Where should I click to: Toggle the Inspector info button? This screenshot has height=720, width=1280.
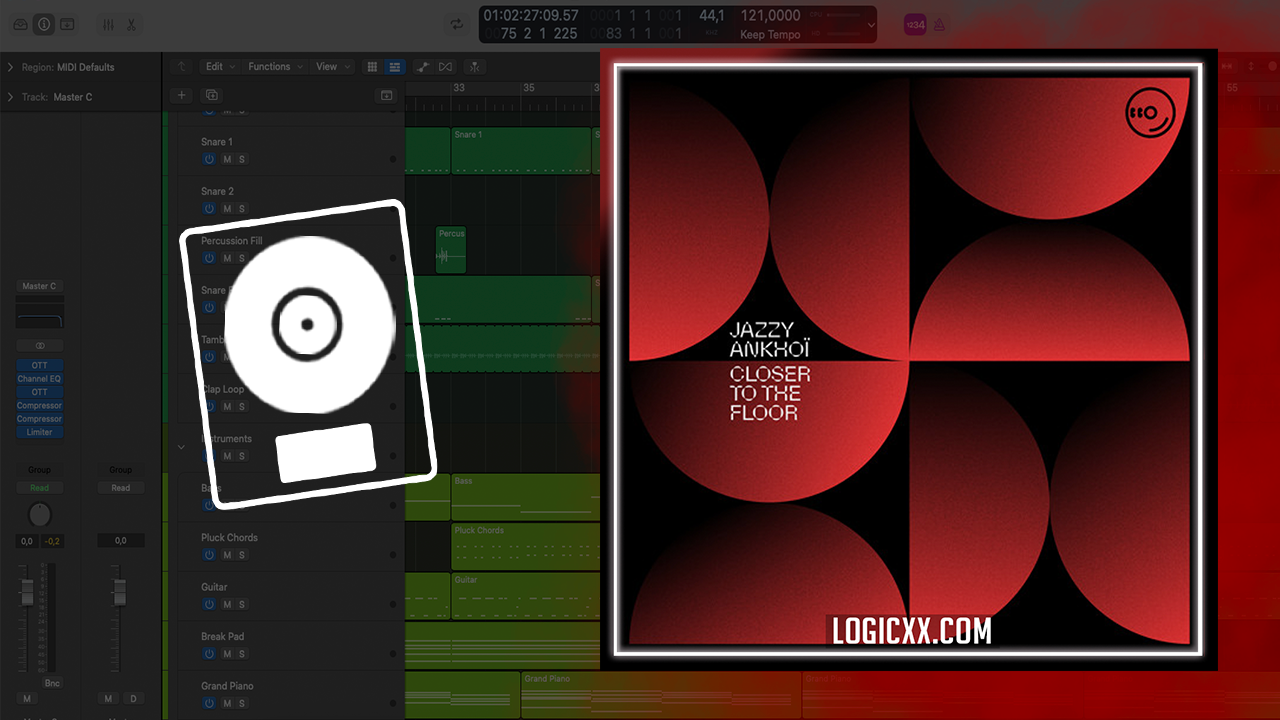tap(44, 24)
